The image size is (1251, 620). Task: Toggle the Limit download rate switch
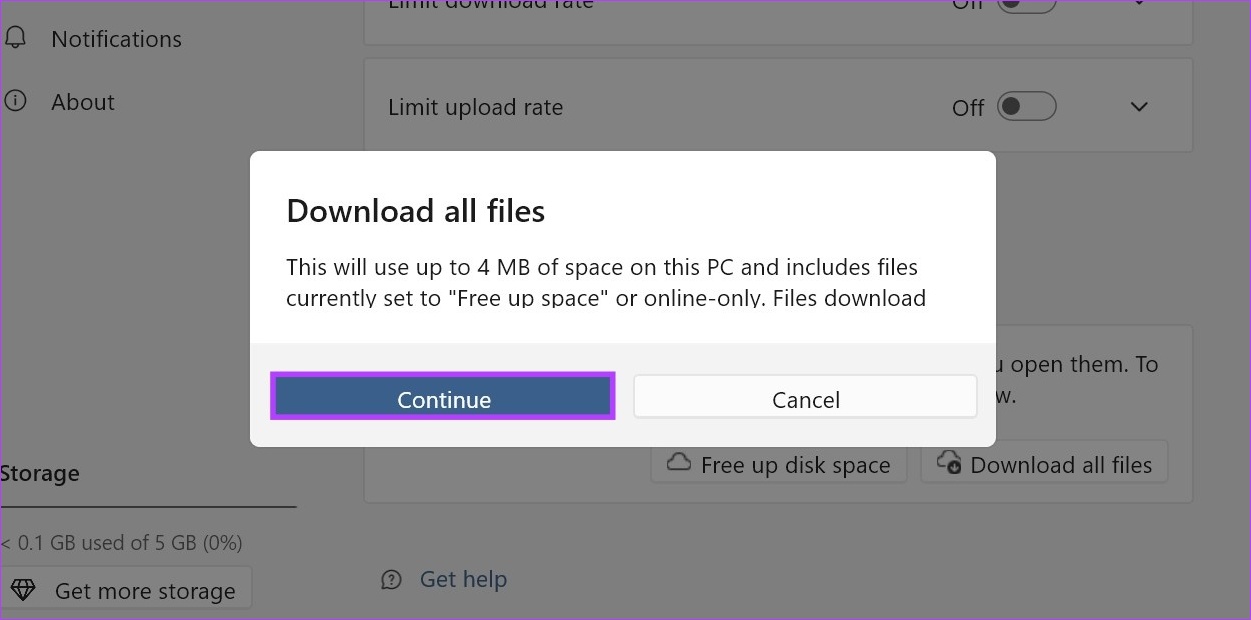pyautogui.click(x=1027, y=4)
